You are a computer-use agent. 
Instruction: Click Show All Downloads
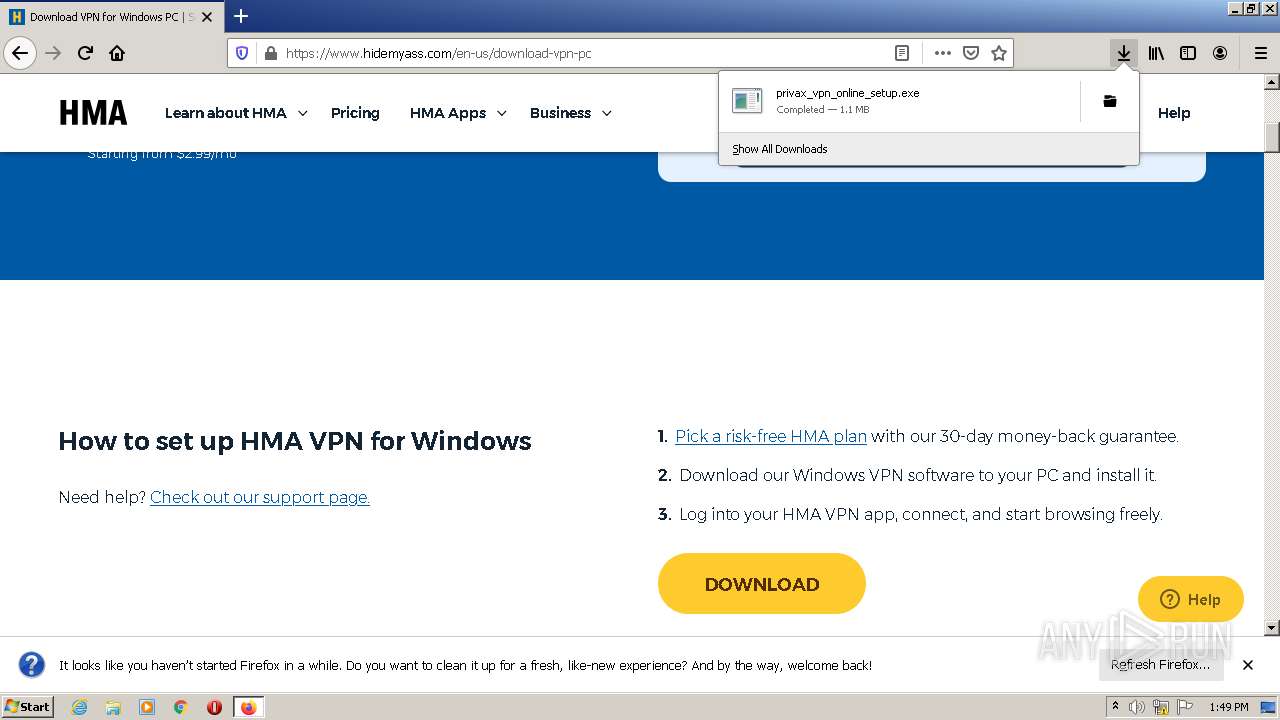point(780,149)
